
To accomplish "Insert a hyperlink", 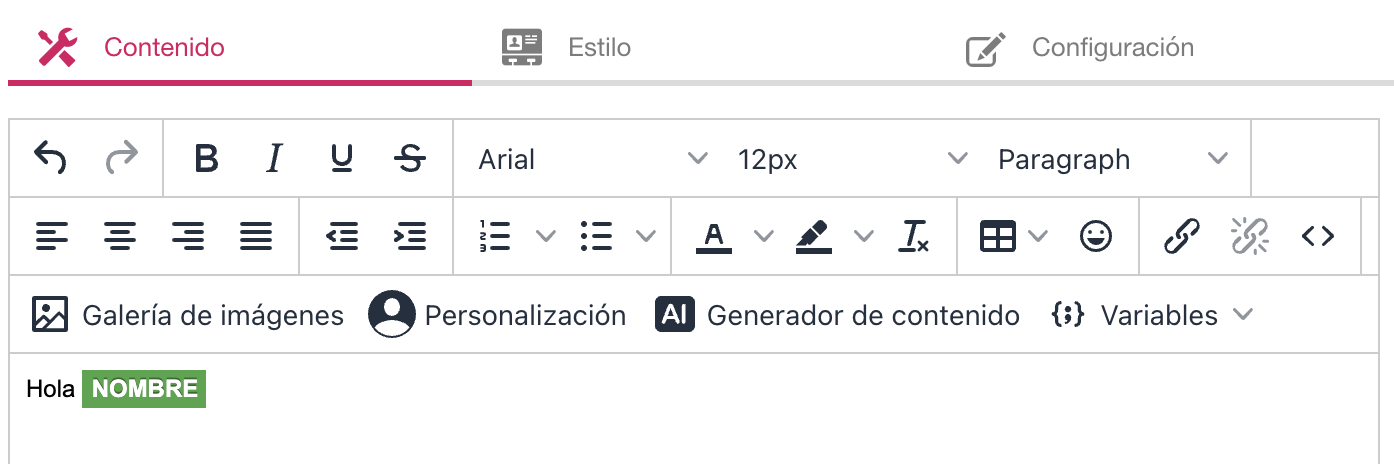I will [x=1182, y=236].
